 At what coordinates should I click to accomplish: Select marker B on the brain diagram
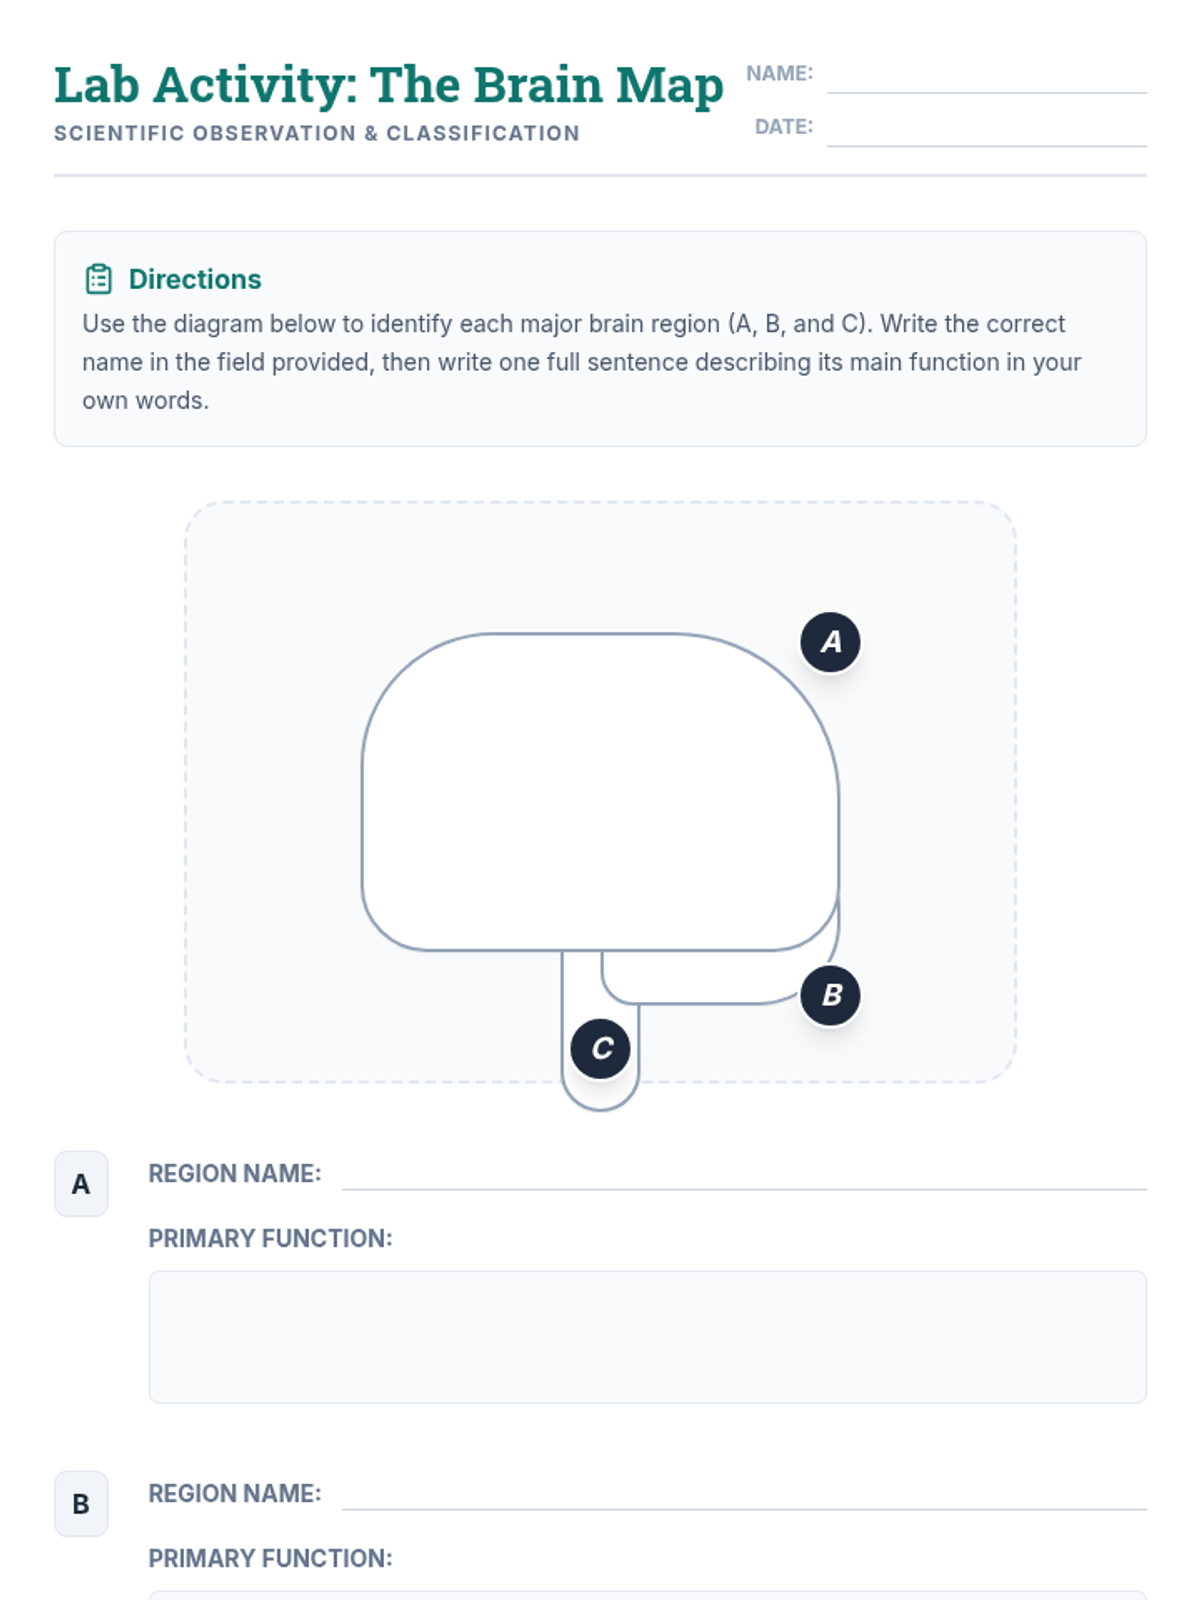(830, 995)
